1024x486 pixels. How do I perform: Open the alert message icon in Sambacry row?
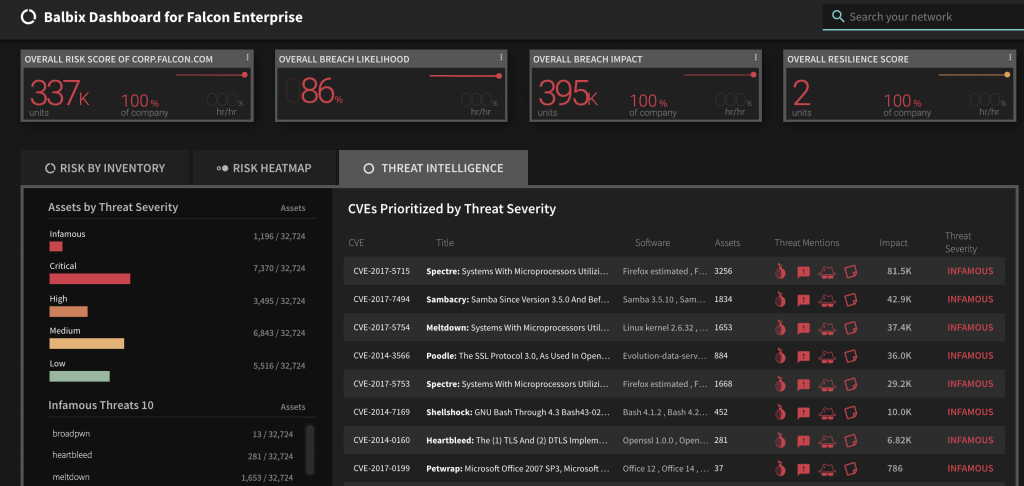(x=803, y=299)
